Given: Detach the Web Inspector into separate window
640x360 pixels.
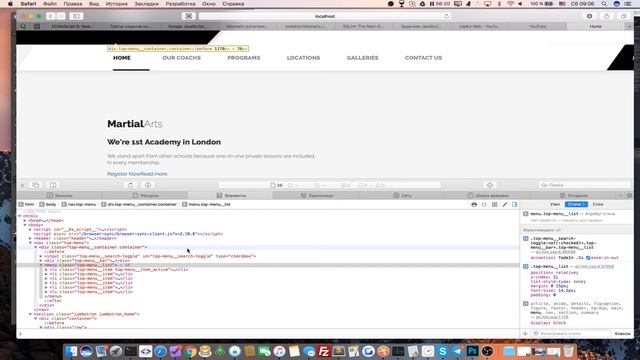Looking at the screenshot, I should [36, 185].
